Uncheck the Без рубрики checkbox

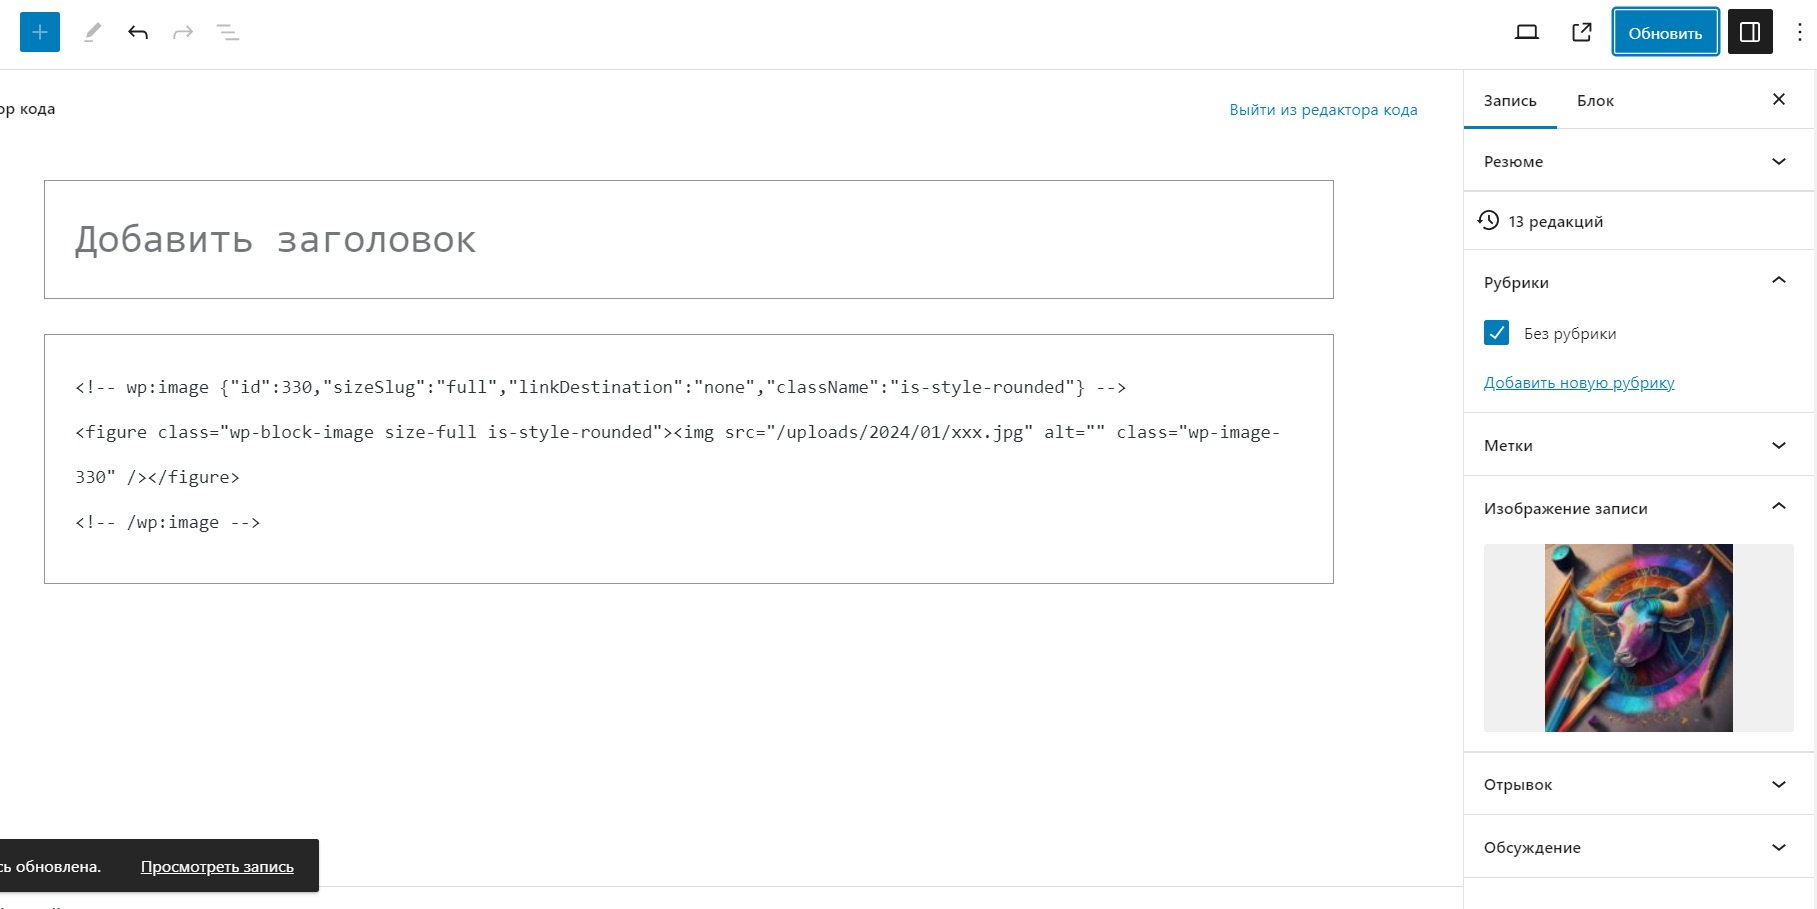click(x=1496, y=333)
